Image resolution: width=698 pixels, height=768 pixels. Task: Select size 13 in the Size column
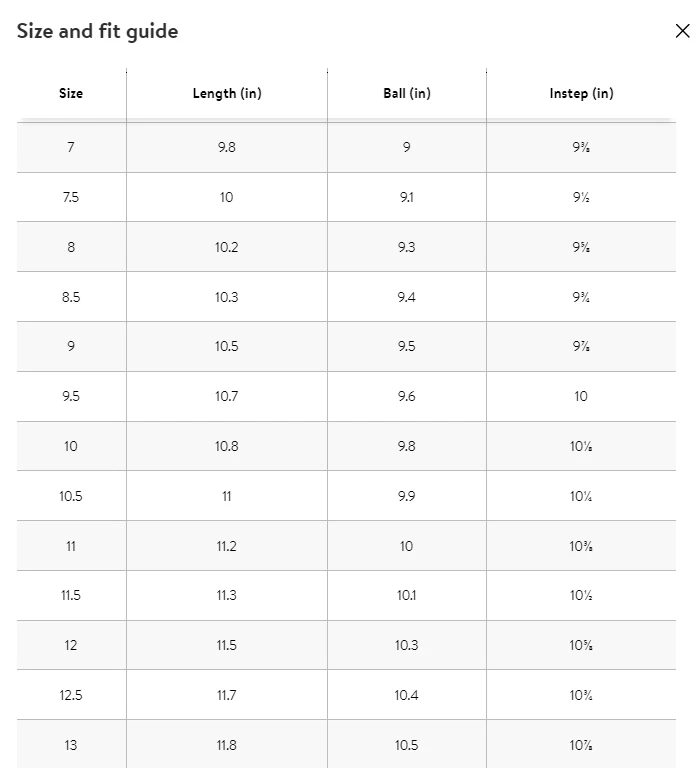click(x=71, y=745)
